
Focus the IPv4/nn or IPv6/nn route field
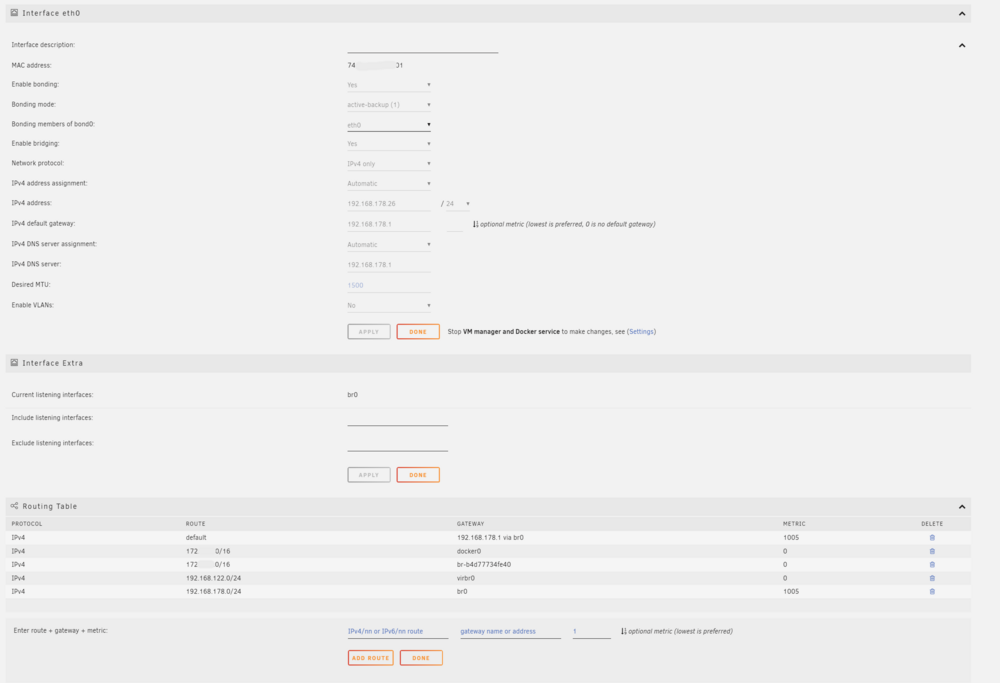(397, 631)
